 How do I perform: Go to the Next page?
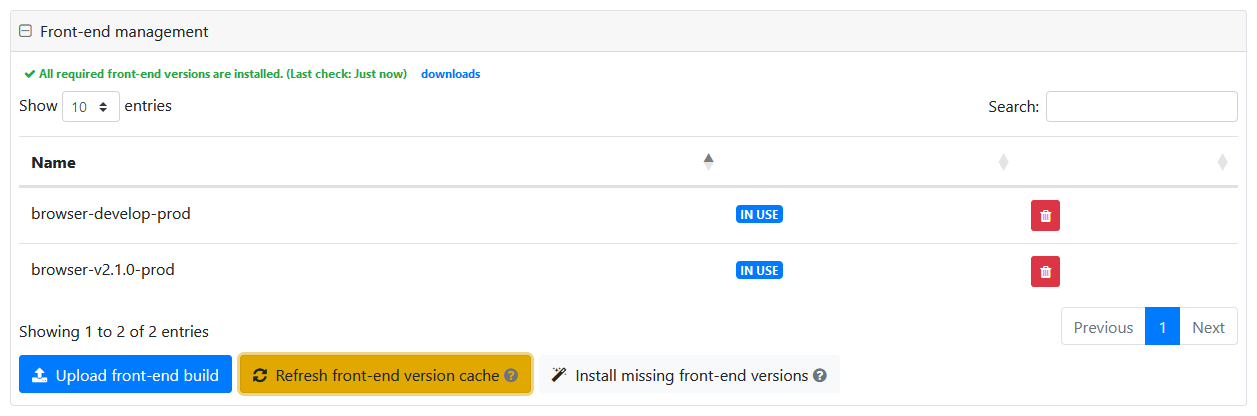(x=1208, y=327)
